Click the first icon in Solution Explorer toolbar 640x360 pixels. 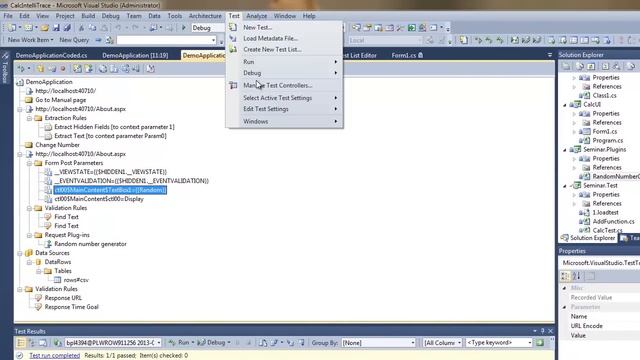(566, 66)
